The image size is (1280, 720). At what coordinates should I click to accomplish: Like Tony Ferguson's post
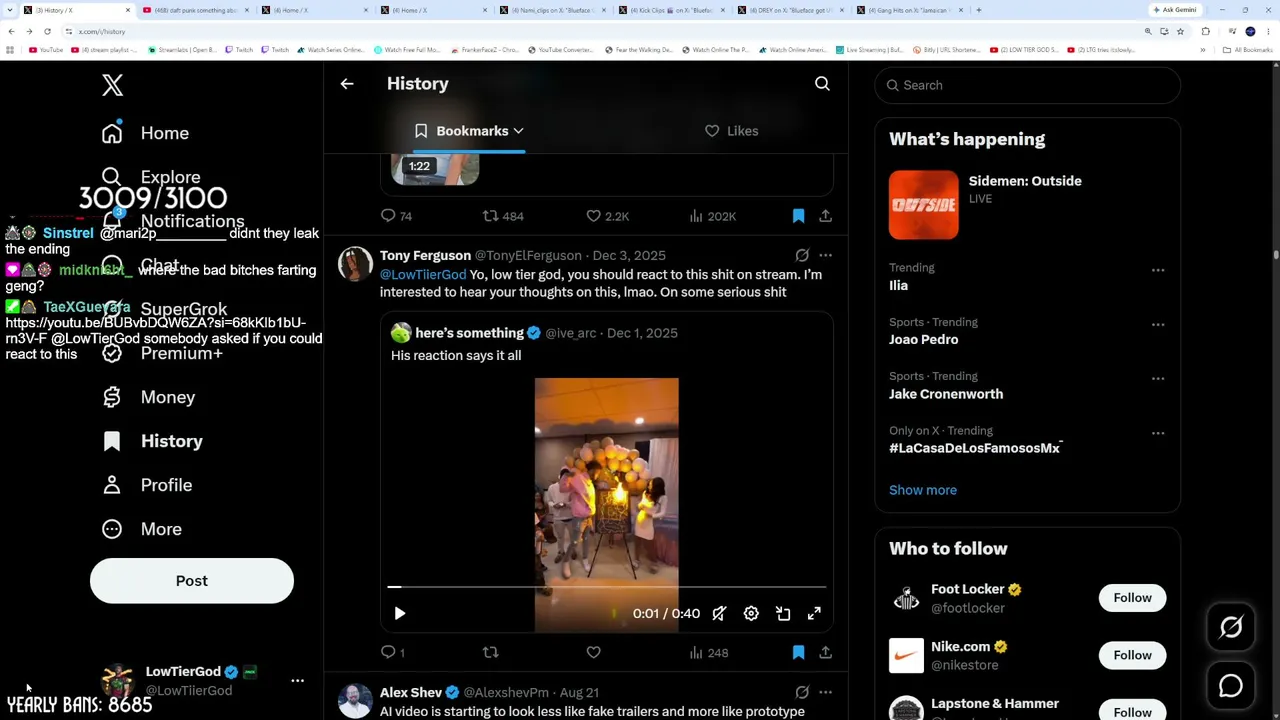tap(593, 652)
